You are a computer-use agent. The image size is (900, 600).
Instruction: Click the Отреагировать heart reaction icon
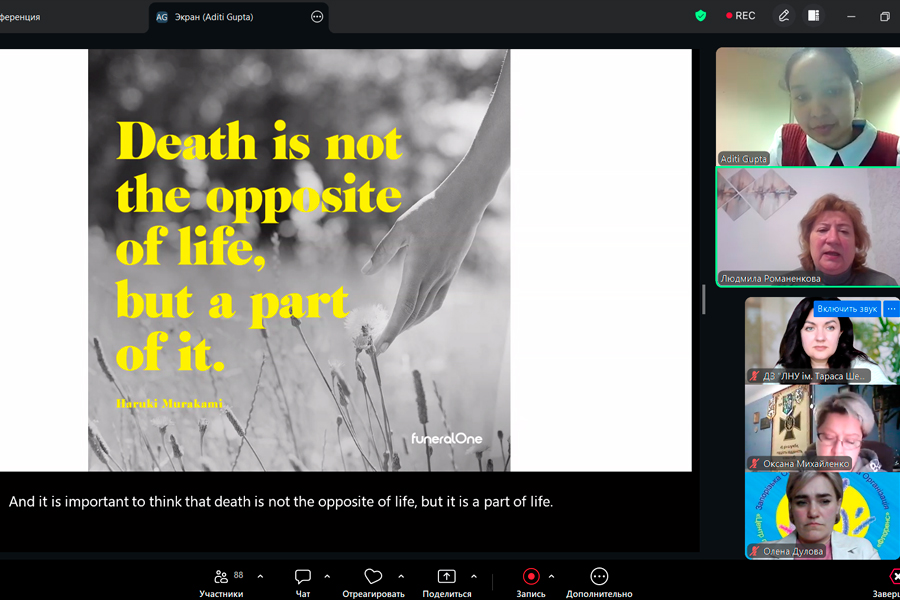pyautogui.click(x=373, y=576)
